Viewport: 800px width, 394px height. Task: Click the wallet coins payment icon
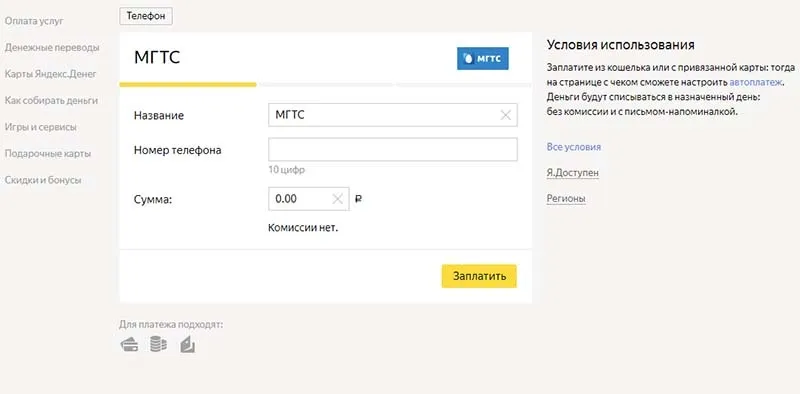pos(158,344)
